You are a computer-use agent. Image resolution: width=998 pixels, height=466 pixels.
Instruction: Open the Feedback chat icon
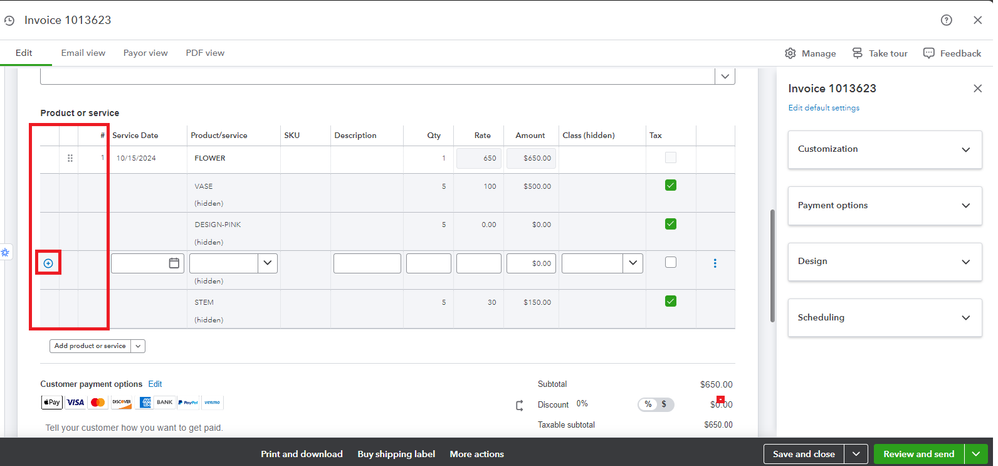pos(929,53)
